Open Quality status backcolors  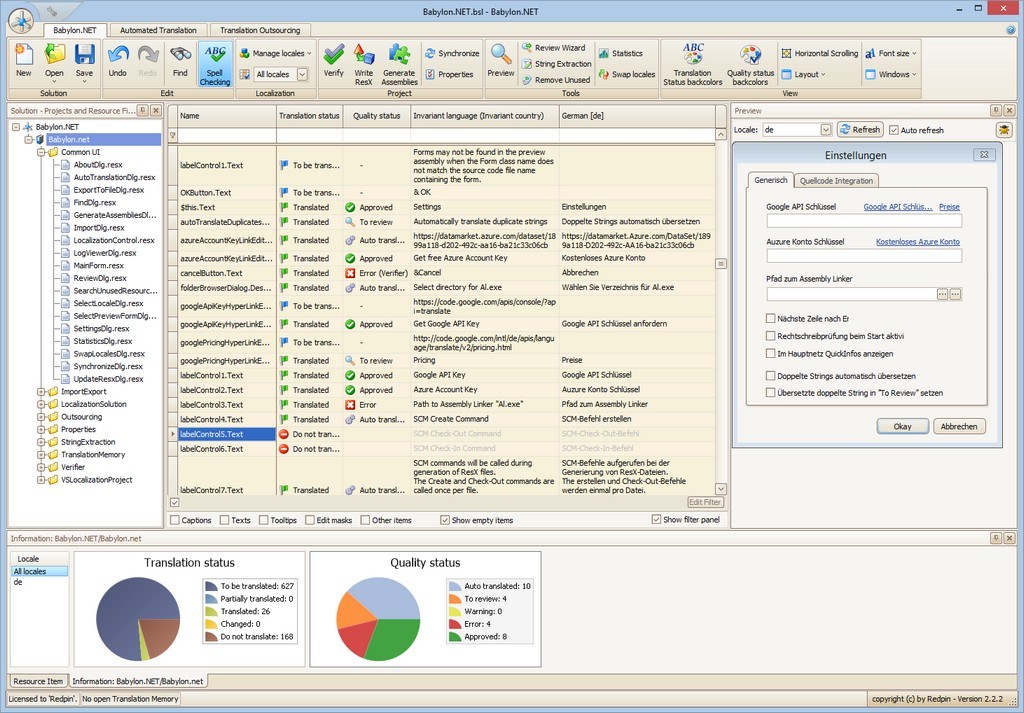coord(750,64)
